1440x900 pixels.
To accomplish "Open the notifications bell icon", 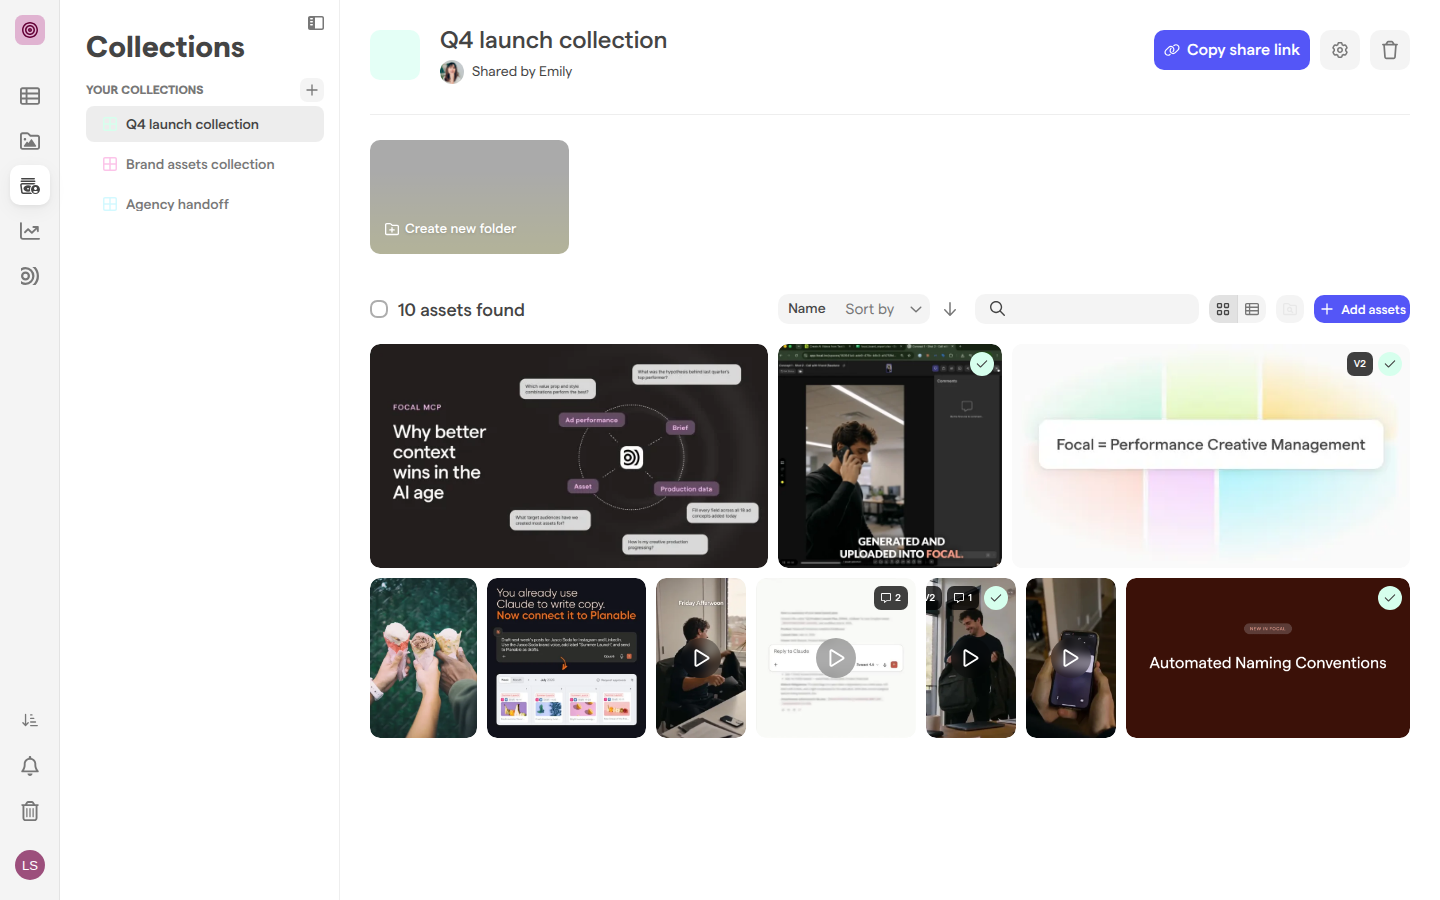I will 30,766.
